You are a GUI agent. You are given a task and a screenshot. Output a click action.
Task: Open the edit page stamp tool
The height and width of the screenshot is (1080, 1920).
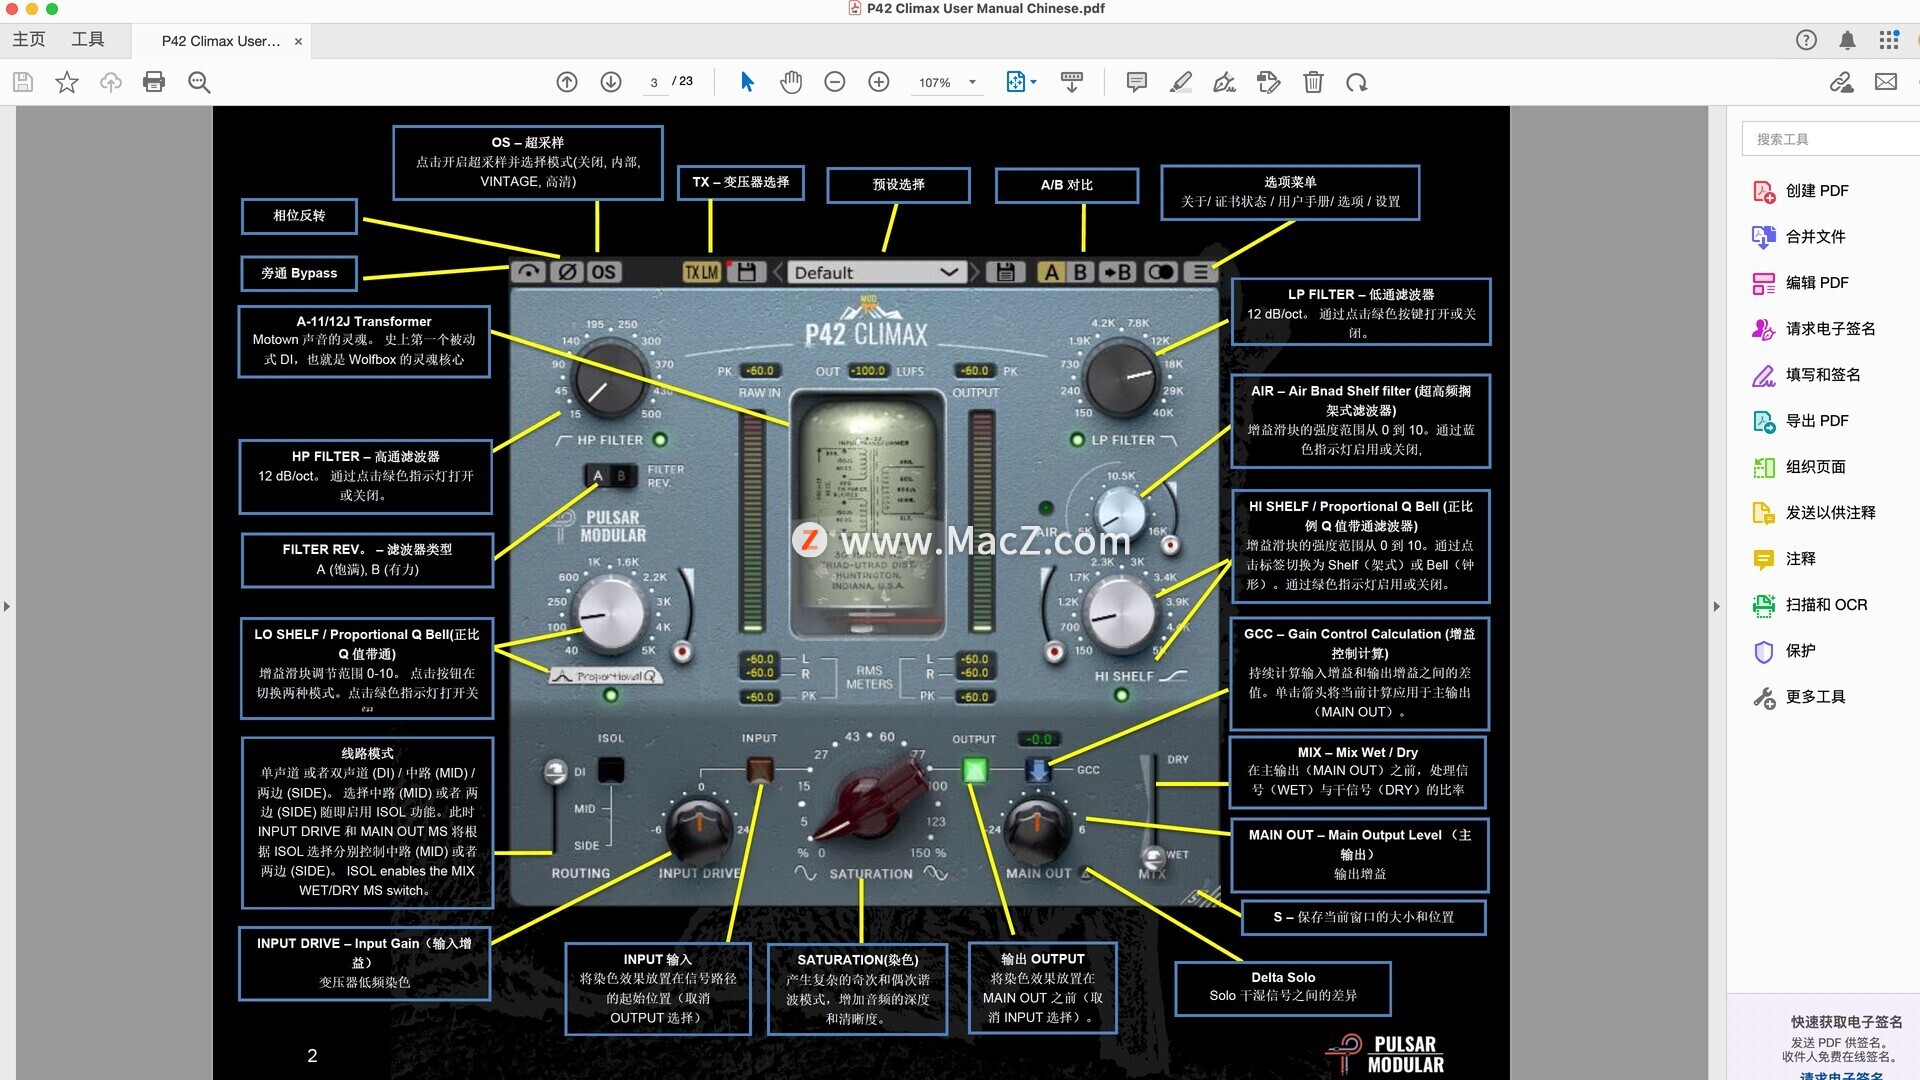tap(1269, 82)
